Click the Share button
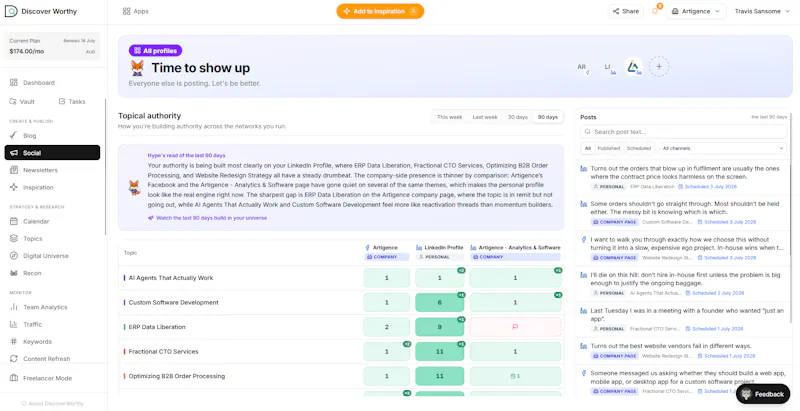The height and width of the screenshot is (411, 800). point(626,11)
